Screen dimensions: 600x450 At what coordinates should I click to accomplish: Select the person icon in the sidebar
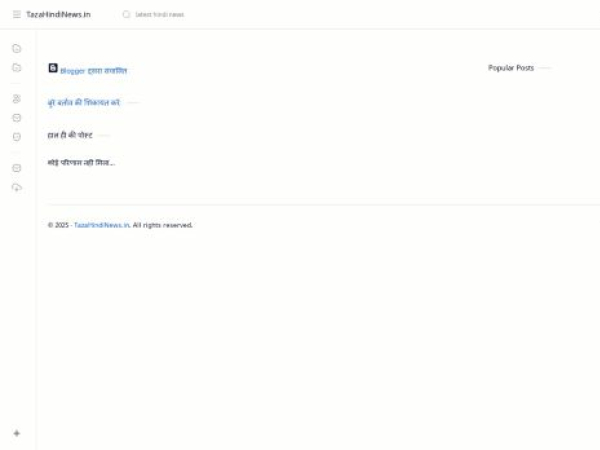point(16,99)
